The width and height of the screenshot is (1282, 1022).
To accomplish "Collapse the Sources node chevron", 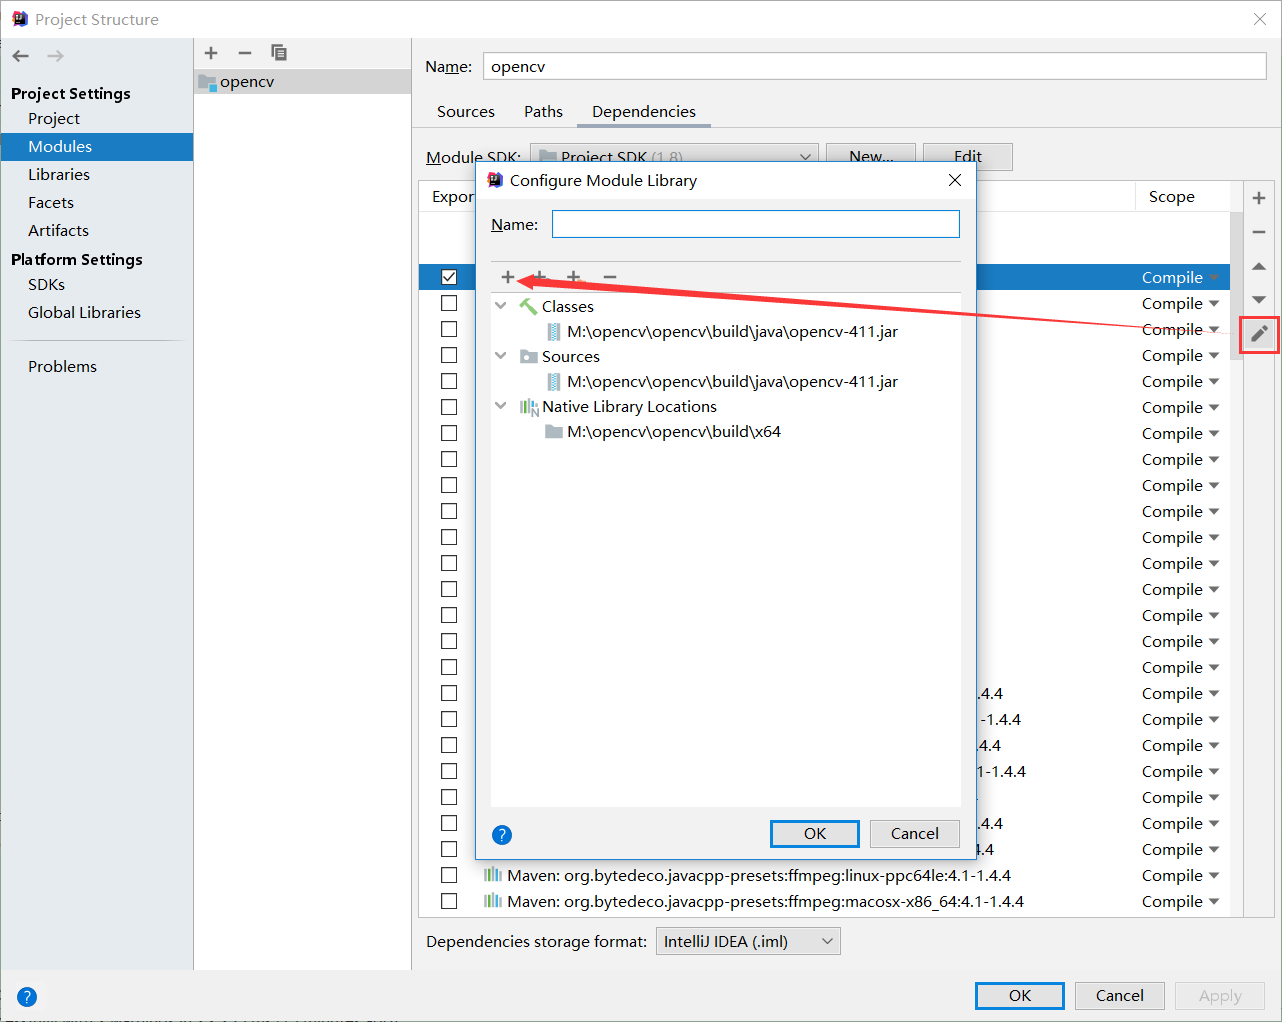I will (501, 356).
